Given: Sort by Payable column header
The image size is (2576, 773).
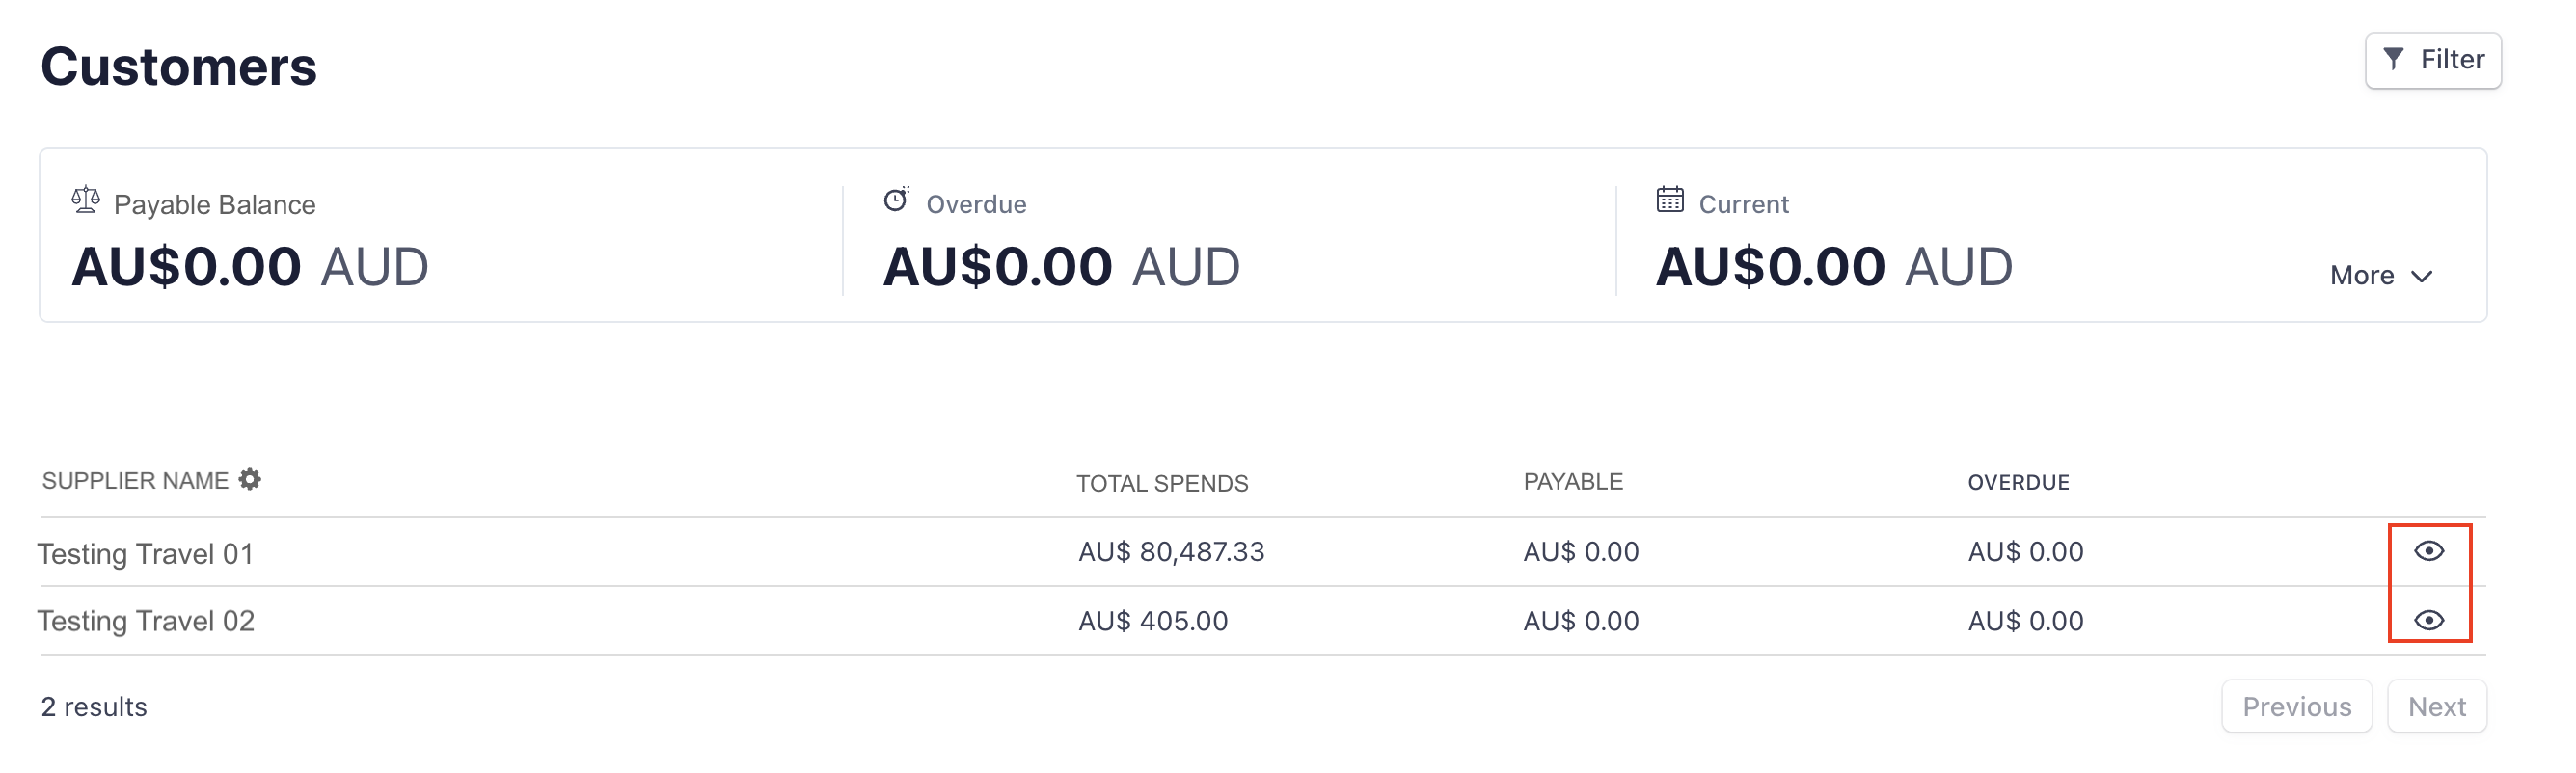Looking at the screenshot, I should point(1573,482).
